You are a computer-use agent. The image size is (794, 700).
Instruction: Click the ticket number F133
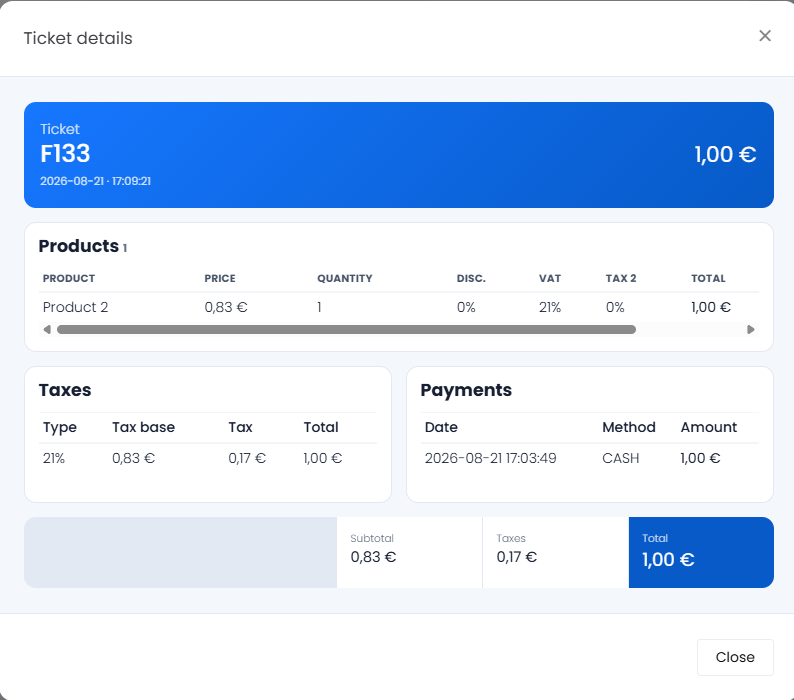(x=65, y=153)
